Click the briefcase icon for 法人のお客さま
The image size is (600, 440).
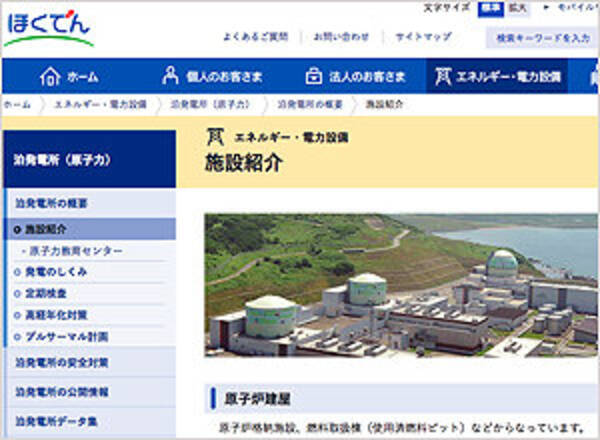tap(313, 76)
